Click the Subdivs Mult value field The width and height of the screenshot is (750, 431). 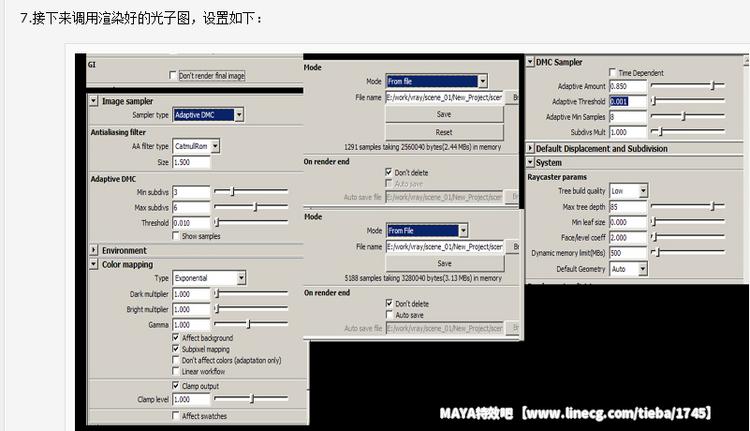628,133
